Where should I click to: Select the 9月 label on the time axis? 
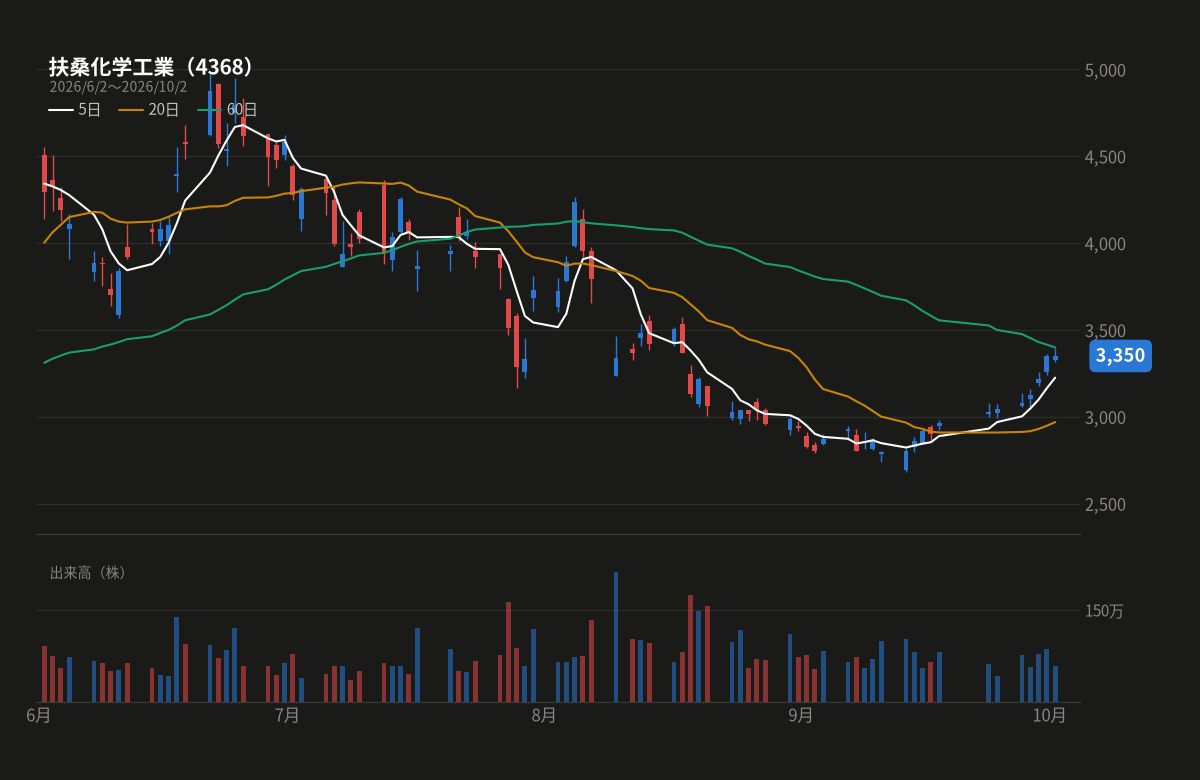pyautogui.click(x=801, y=715)
